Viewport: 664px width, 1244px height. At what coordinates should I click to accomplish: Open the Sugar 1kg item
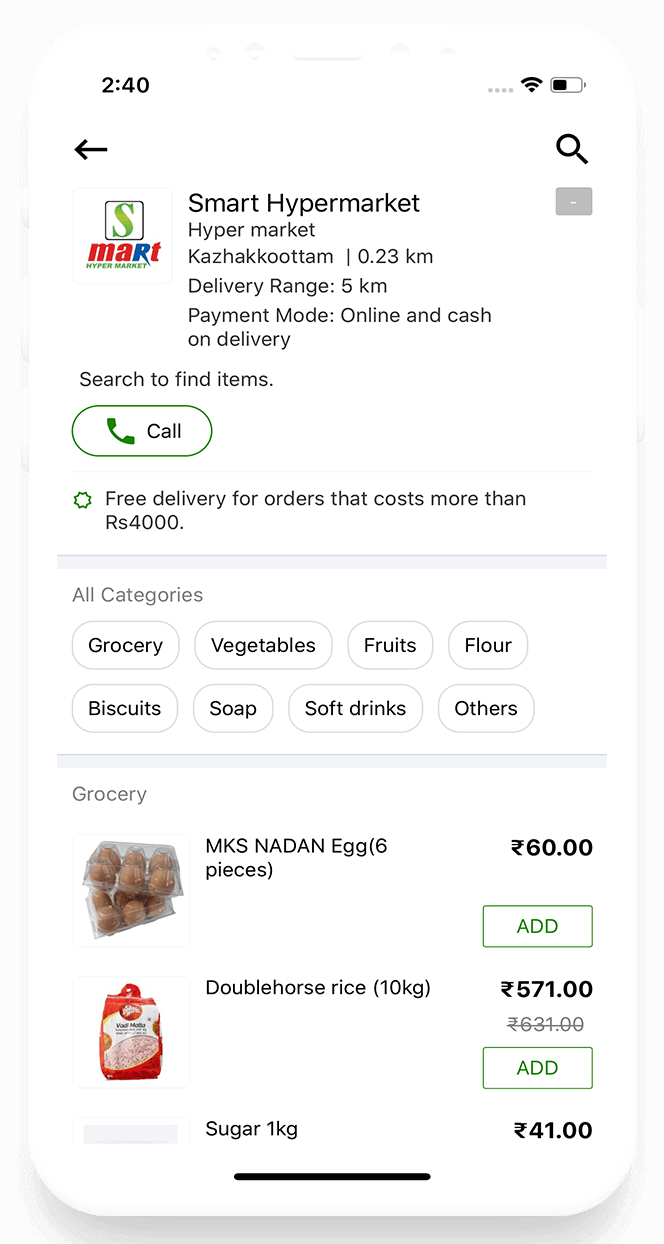pyautogui.click(x=251, y=1130)
